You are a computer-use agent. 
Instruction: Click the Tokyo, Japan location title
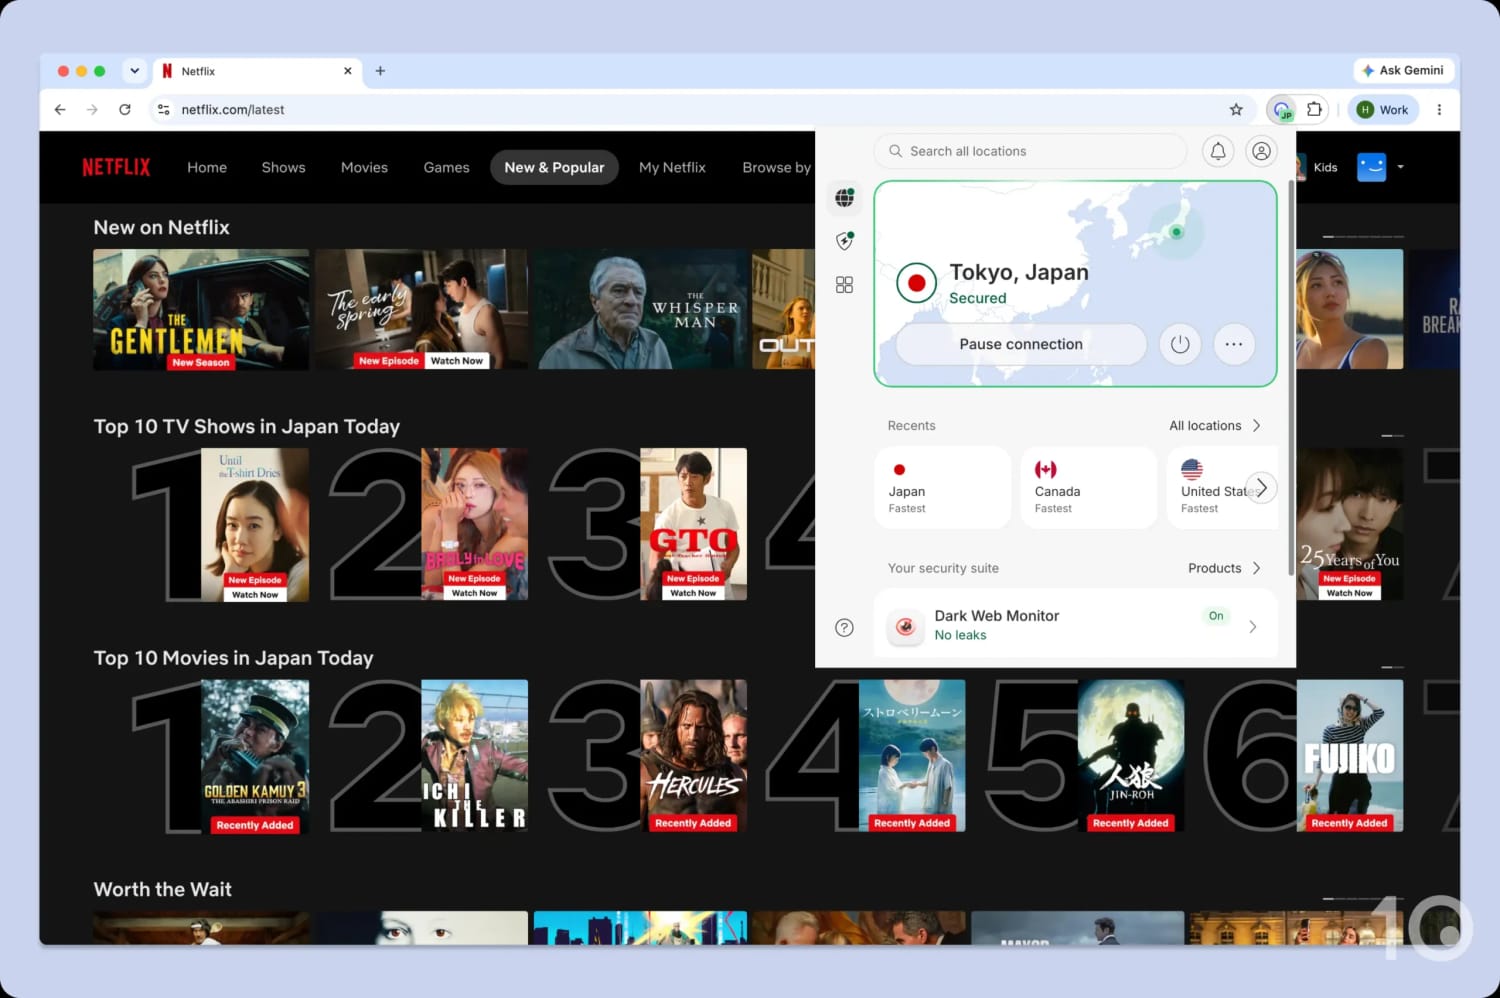1019,272
